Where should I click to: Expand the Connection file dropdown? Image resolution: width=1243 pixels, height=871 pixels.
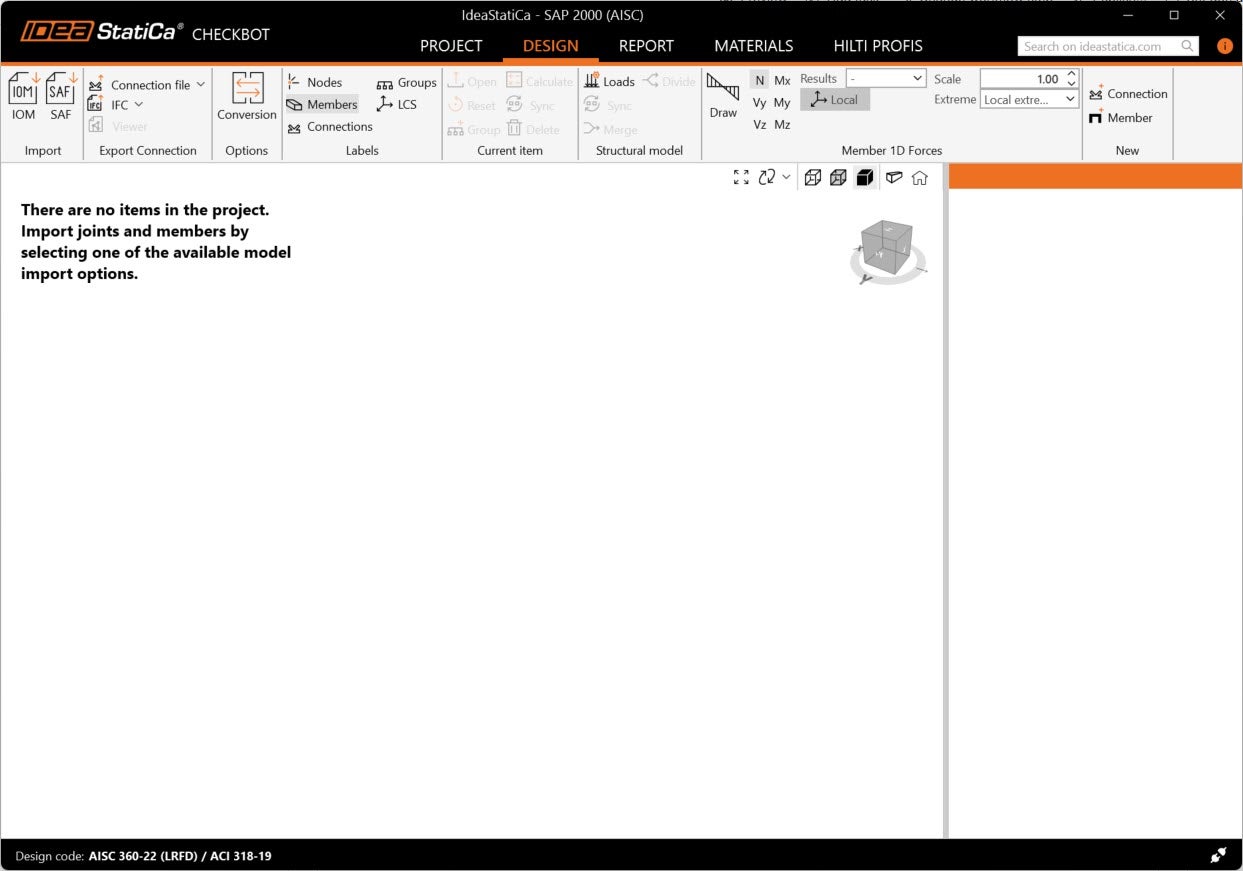(x=200, y=85)
